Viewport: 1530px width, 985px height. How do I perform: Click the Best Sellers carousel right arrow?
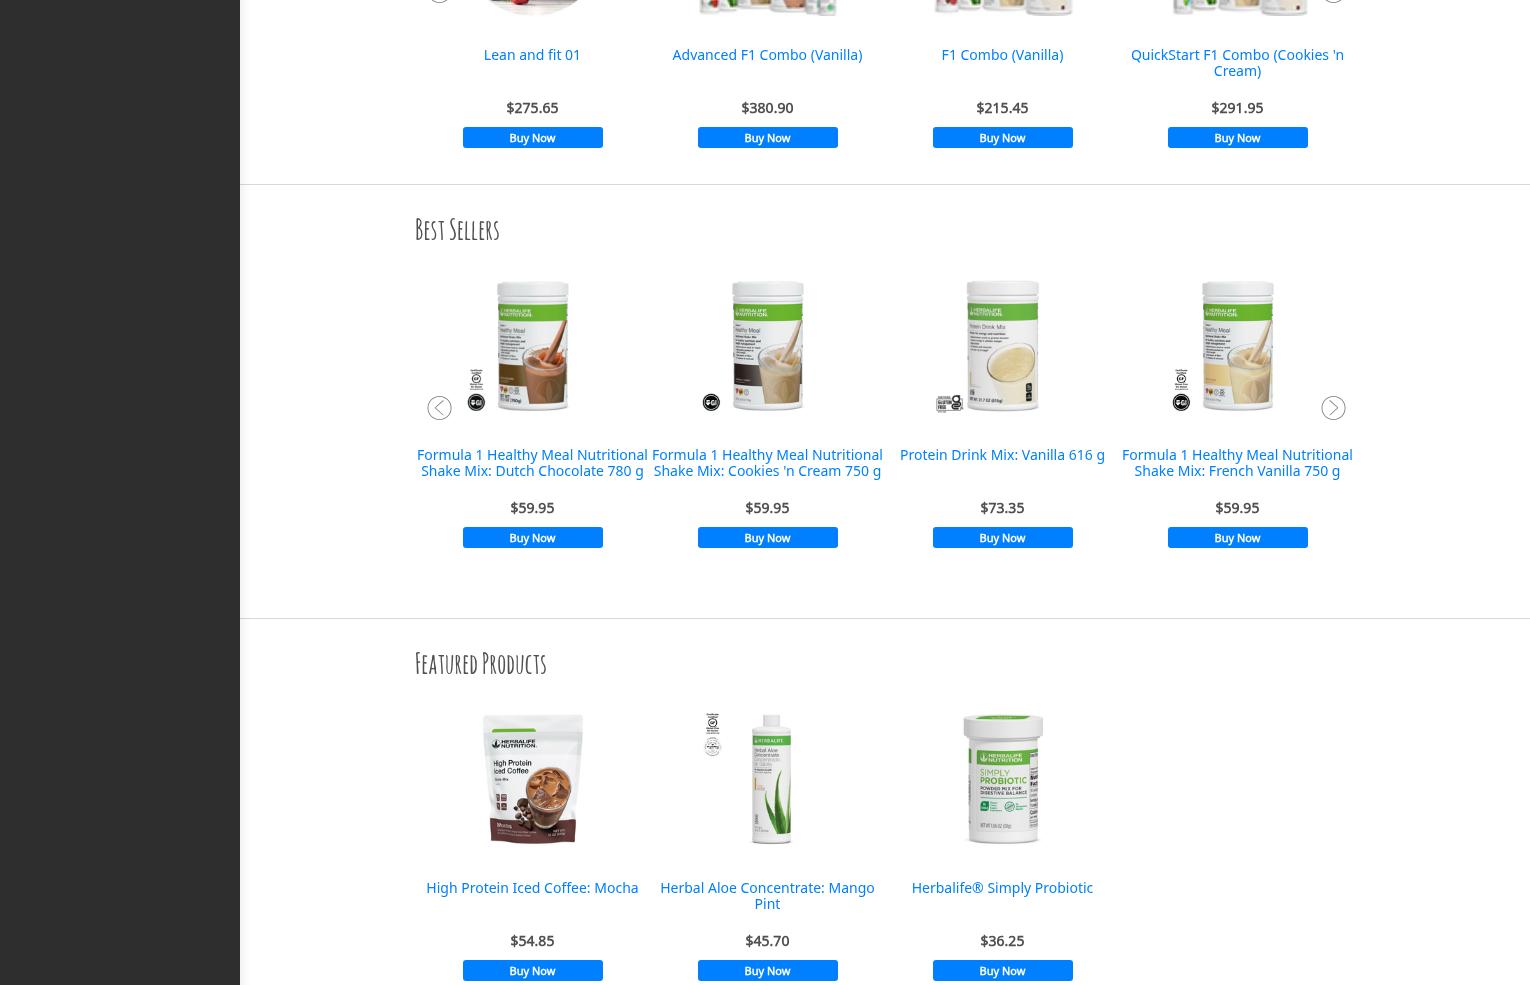(x=1333, y=408)
